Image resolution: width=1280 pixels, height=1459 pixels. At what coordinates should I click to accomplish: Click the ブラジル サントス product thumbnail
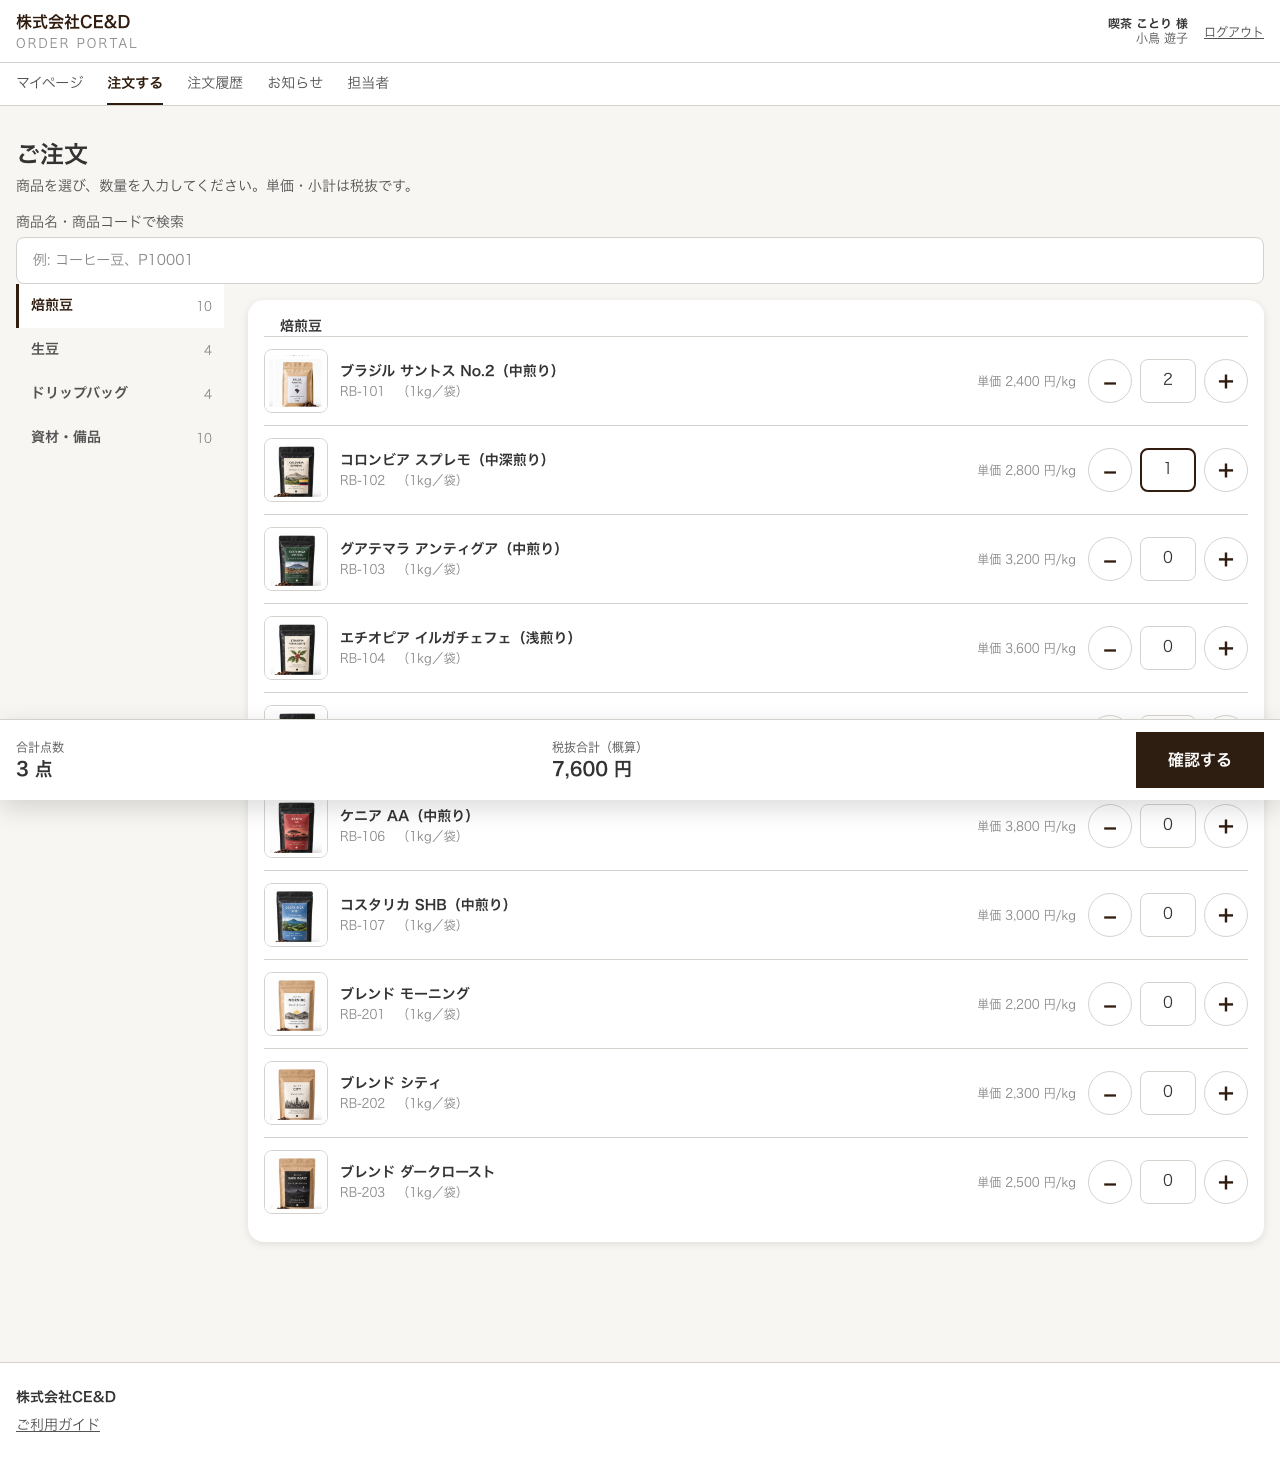[x=296, y=381]
